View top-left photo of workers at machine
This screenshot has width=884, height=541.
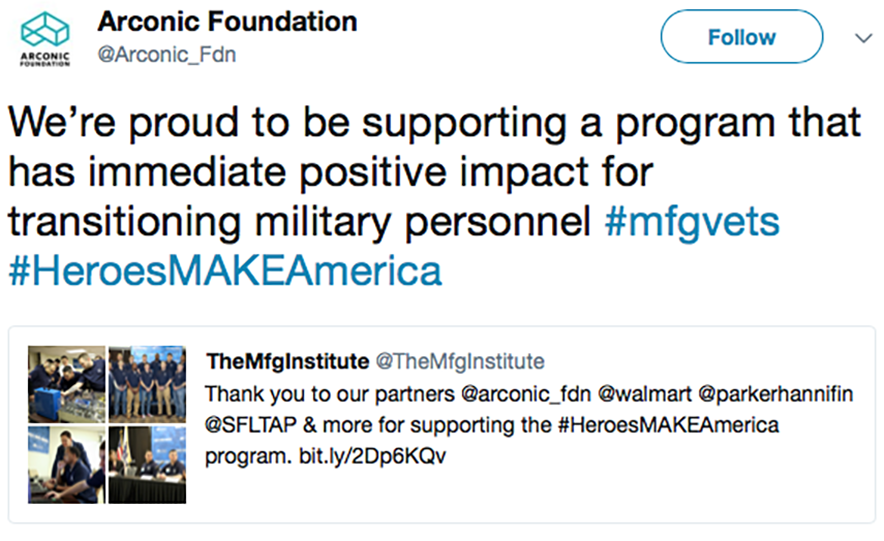pos(67,384)
